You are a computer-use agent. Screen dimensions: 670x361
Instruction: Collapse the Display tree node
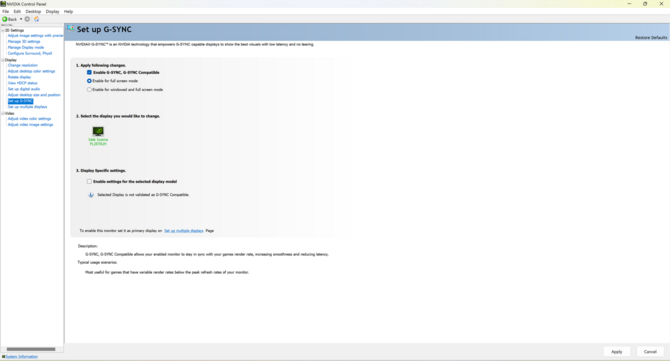3,60
